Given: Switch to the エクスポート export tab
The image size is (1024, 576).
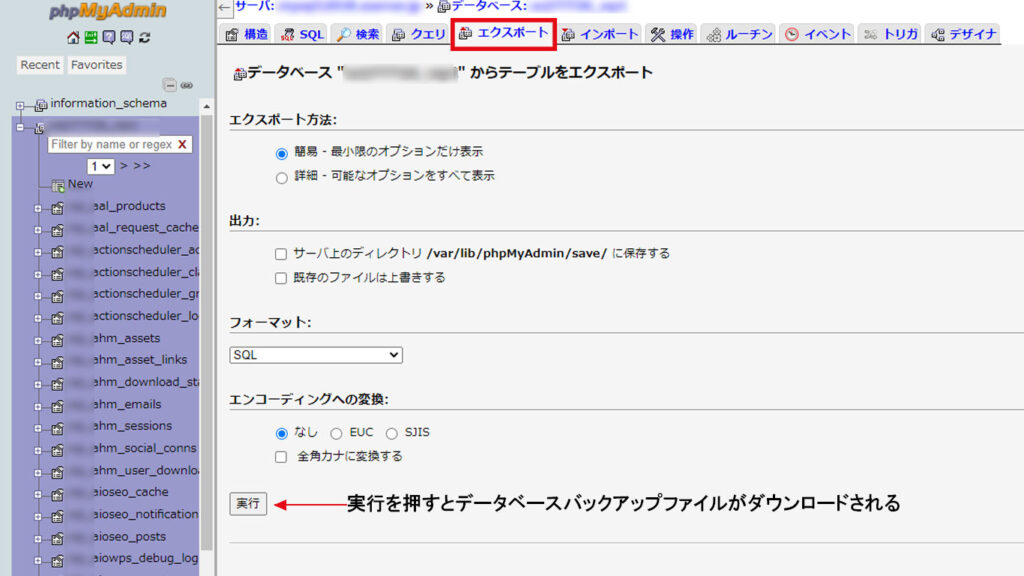Looking at the screenshot, I should point(504,33).
